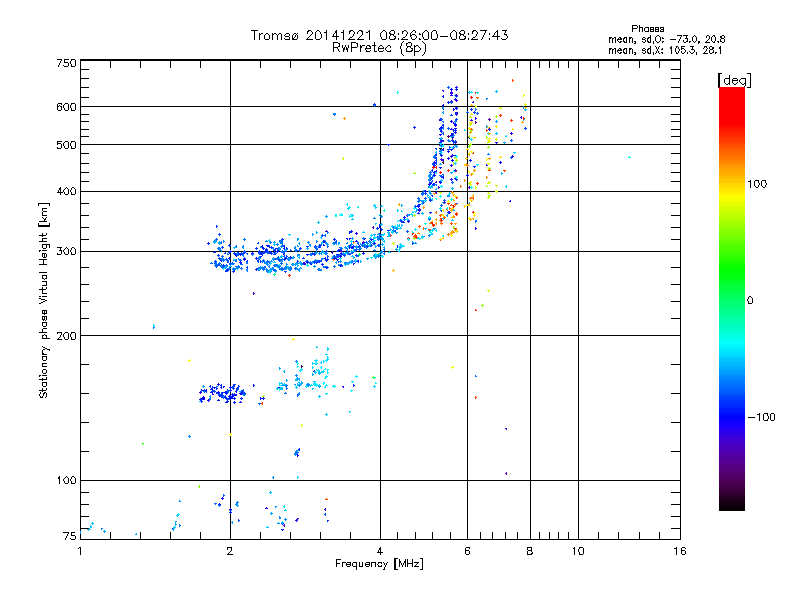
Task: Click the x-axis label '4'
Action: pos(380,551)
